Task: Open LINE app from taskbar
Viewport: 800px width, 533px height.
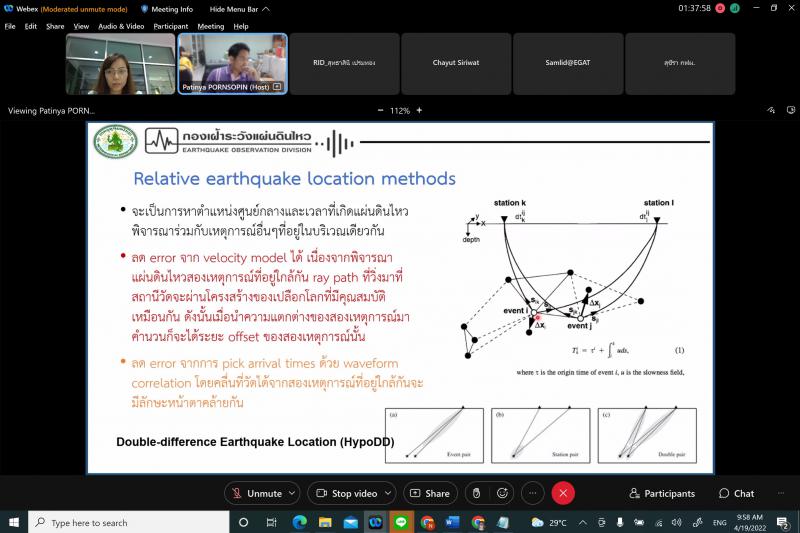Action: point(401,522)
